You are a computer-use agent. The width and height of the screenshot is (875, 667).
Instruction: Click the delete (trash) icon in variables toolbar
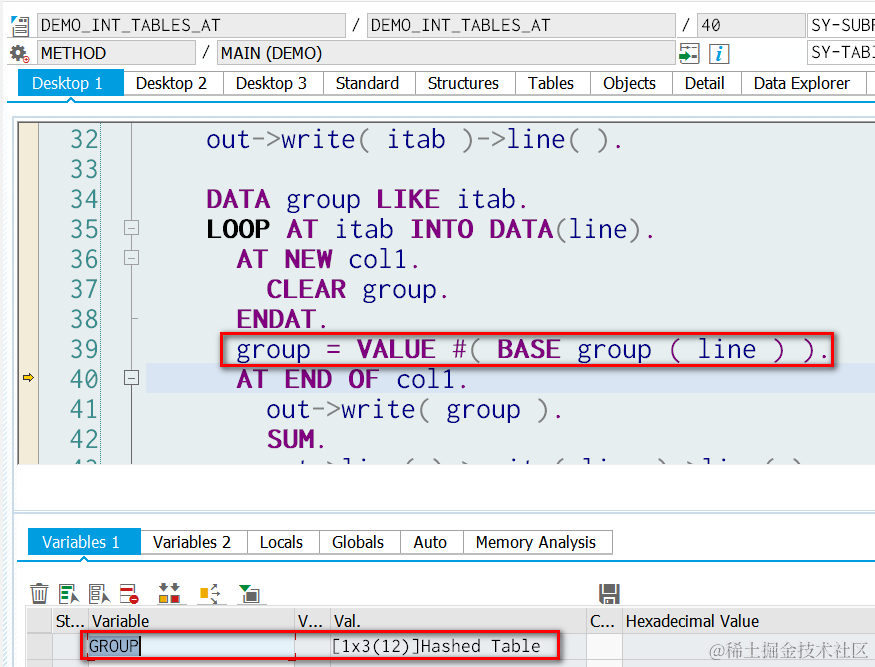click(x=39, y=593)
